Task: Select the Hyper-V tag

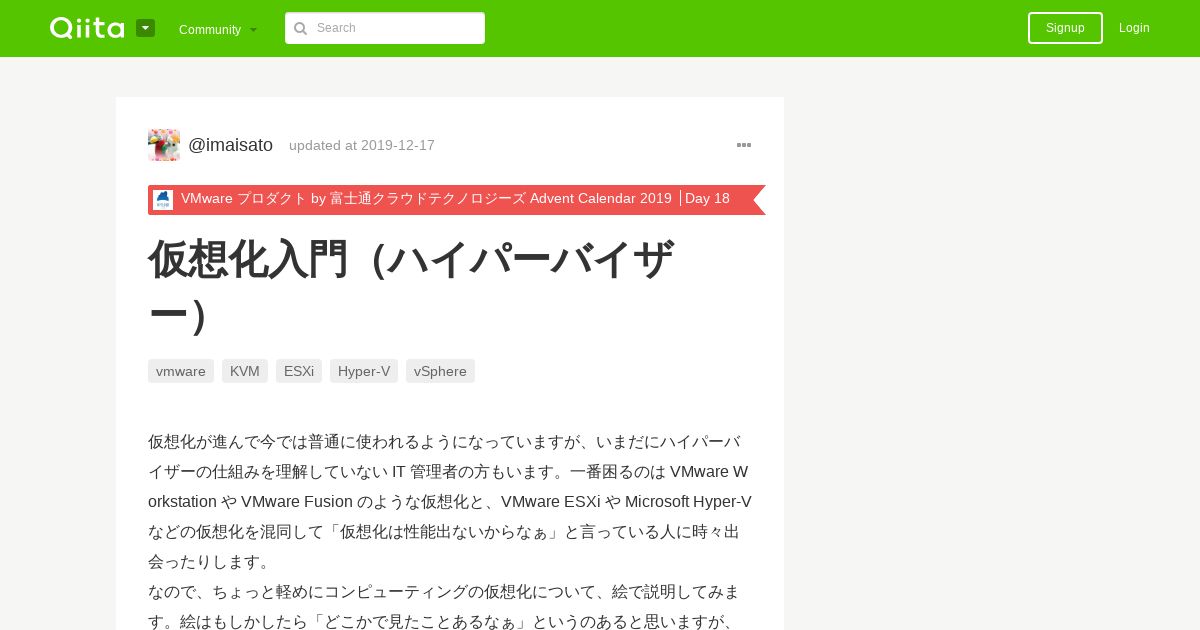Action: 364,371
